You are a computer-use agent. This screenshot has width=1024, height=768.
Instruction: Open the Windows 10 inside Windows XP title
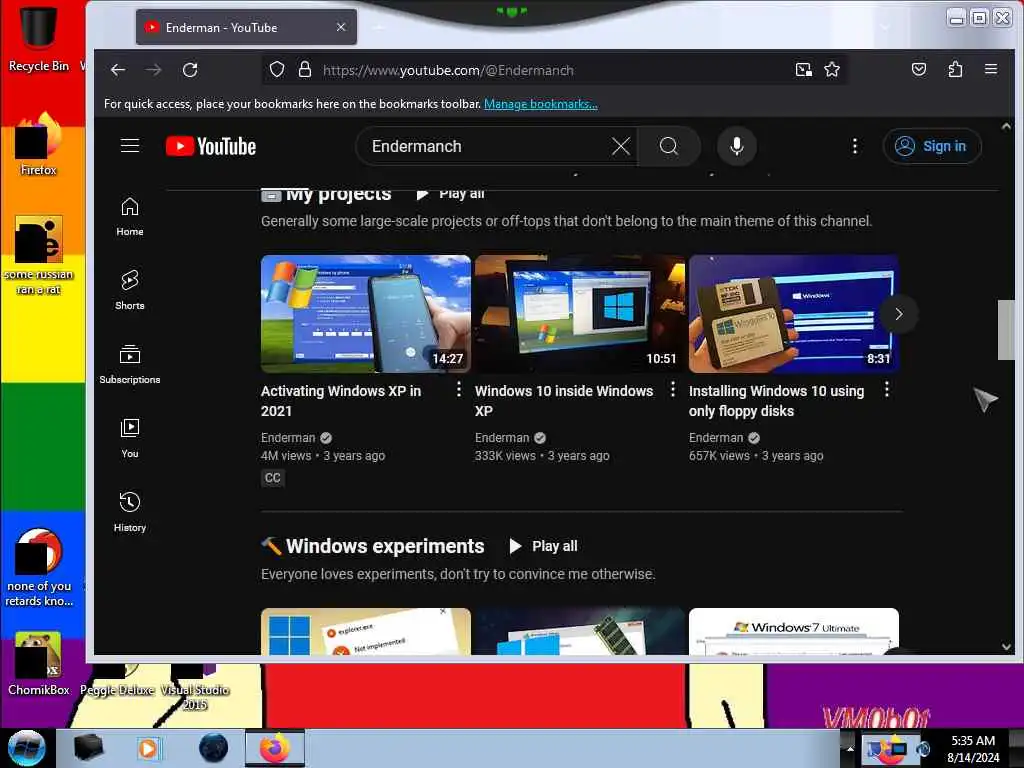[x=564, y=401]
